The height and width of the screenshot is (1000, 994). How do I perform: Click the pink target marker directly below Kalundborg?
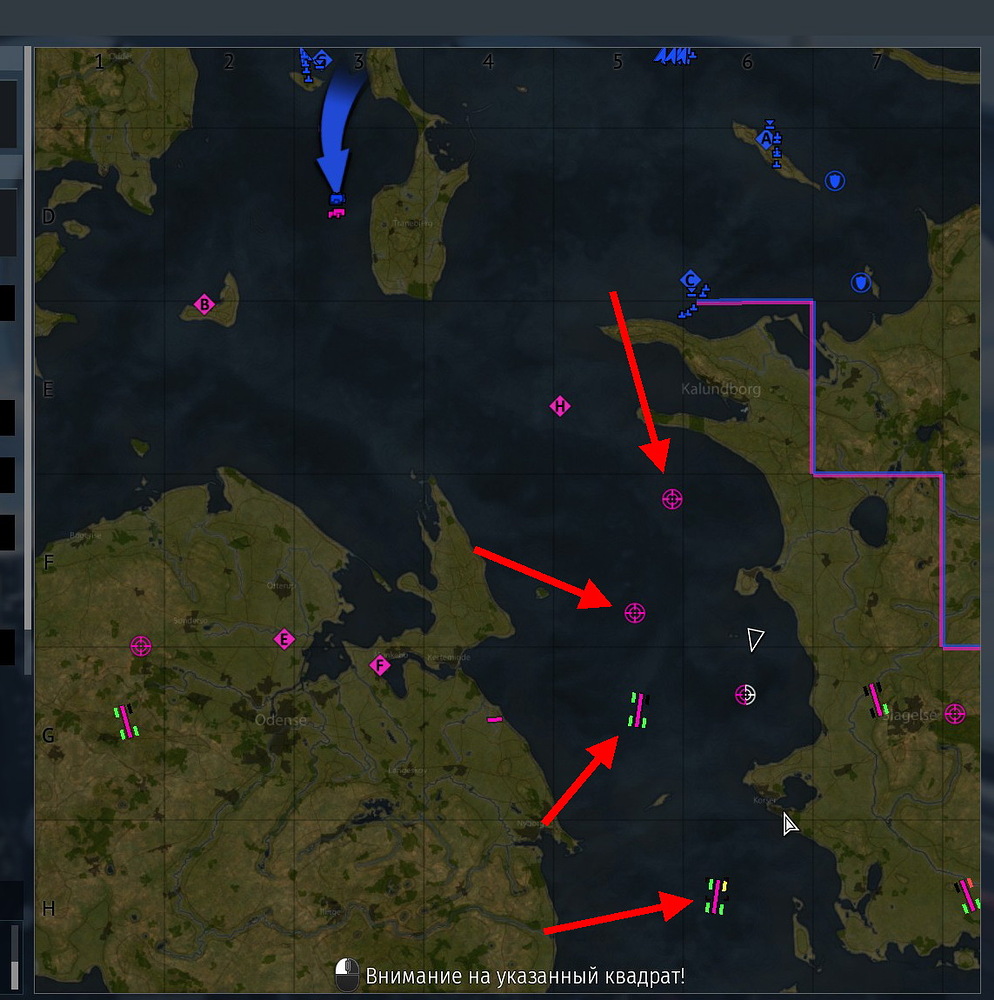pos(672,499)
